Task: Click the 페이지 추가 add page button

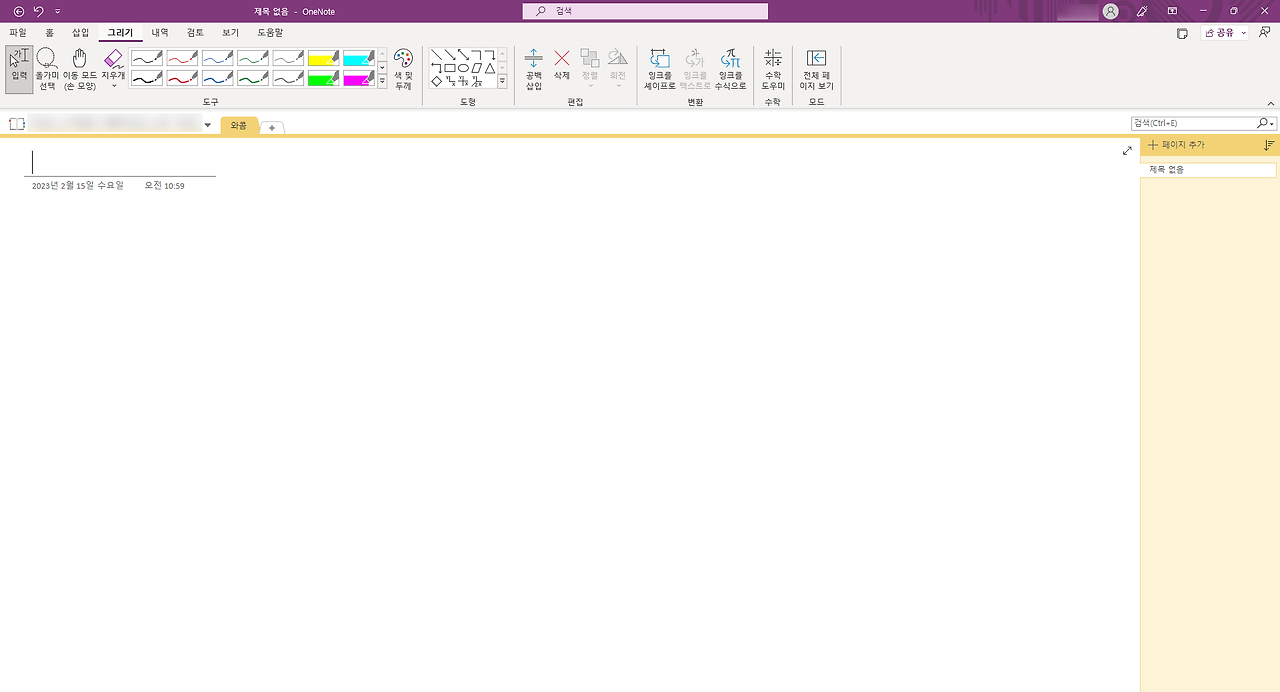Action: pos(1178,144)
